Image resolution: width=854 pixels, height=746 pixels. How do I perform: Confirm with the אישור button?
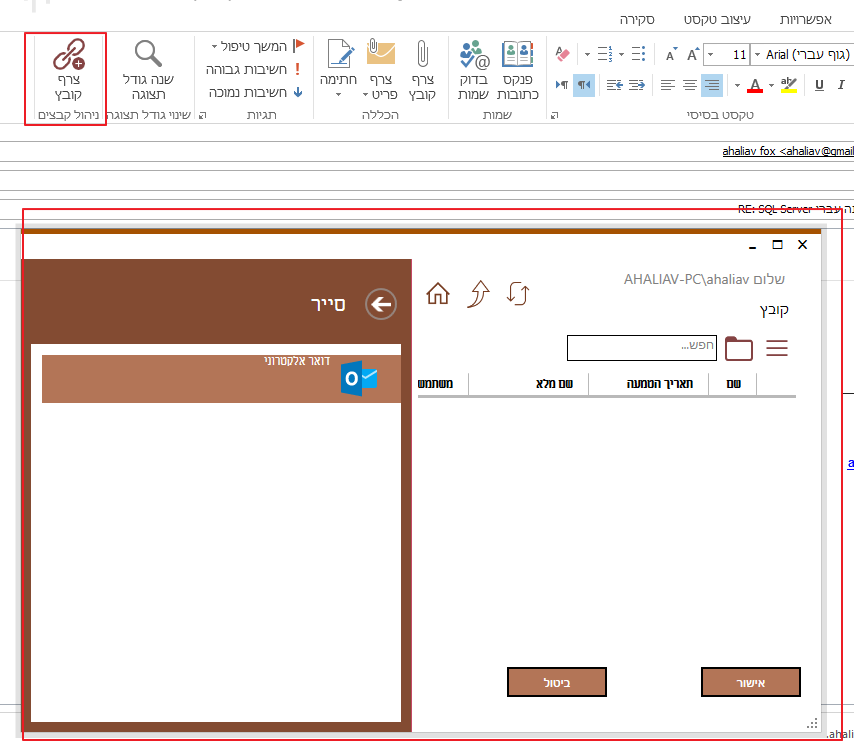[x=751, y=682]
